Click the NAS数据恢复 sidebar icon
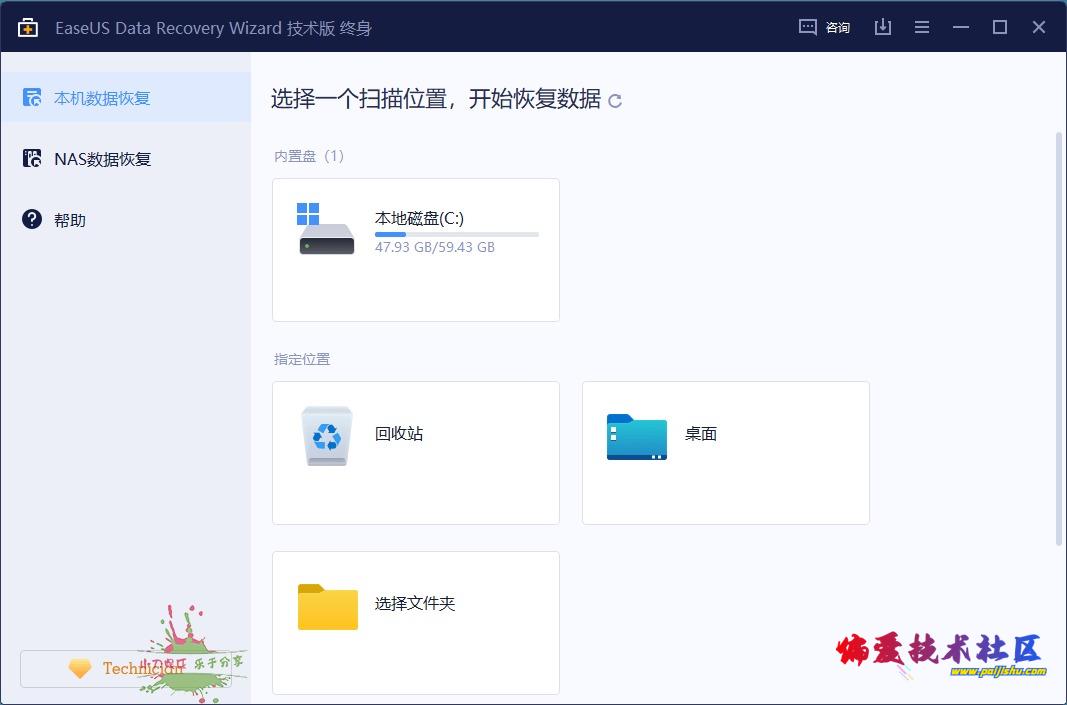This screenshot has width=1067, height=705. (32, 159)
